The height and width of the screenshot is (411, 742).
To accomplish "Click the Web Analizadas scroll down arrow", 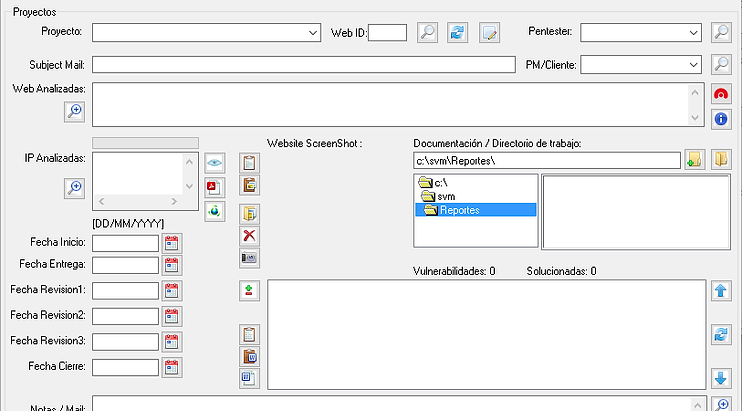I will [695, 117].
